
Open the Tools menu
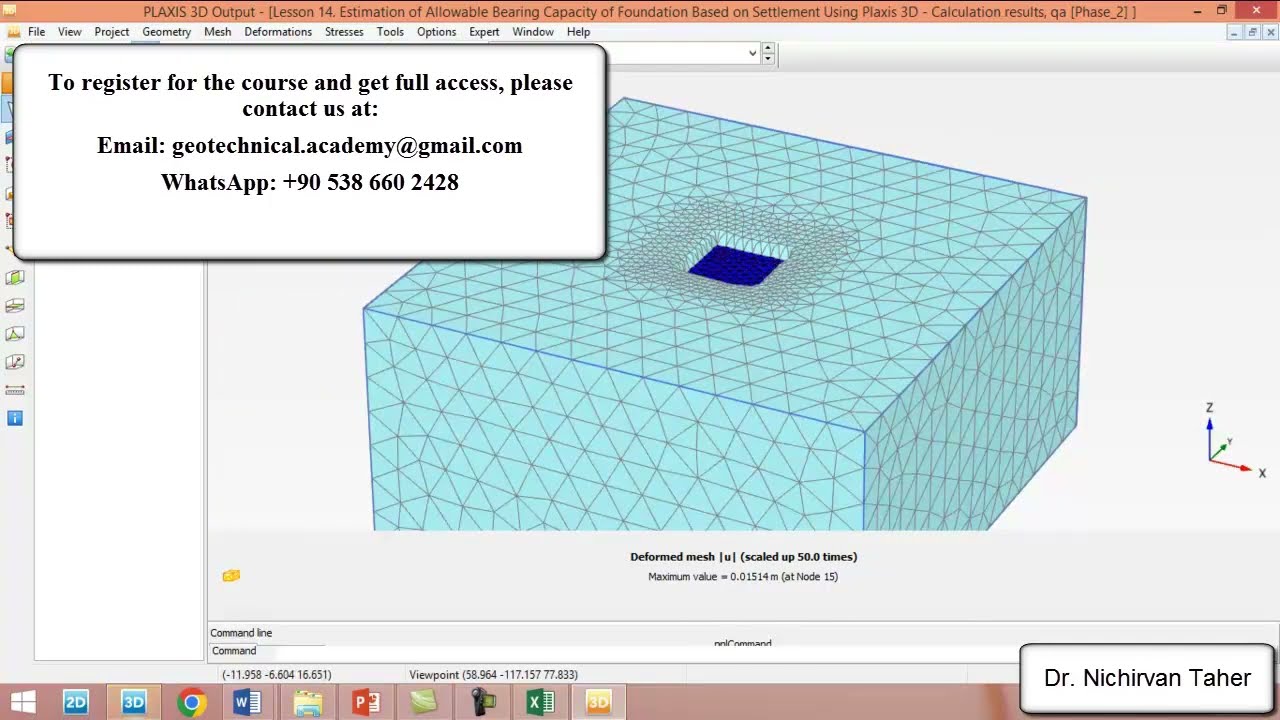click(x=390, y=32)
